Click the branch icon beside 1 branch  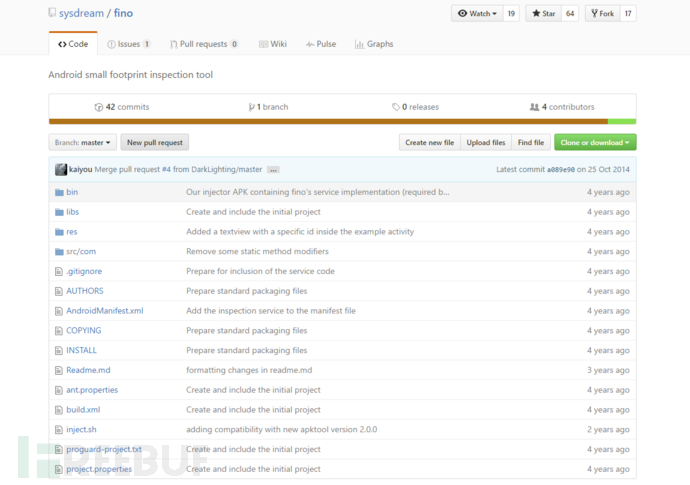(252, 107)
